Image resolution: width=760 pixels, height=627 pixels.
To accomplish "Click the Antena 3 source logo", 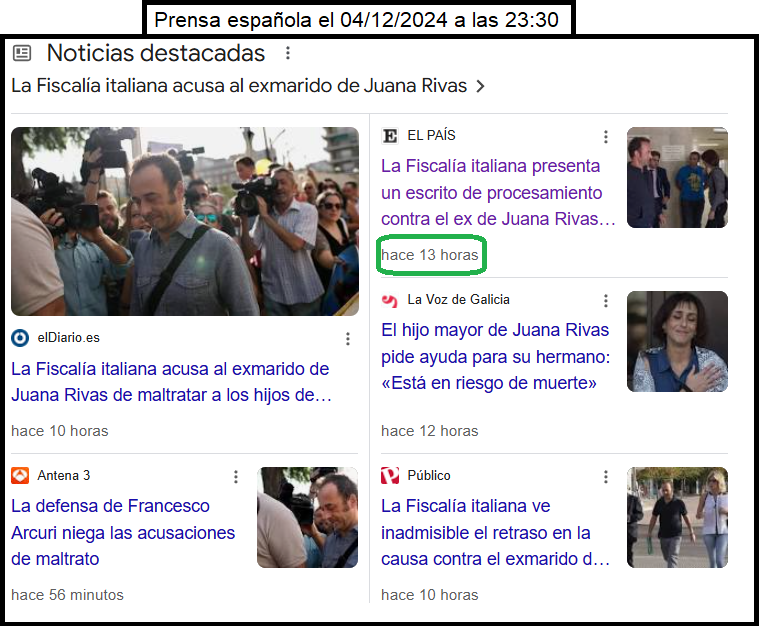I will 20,476.
